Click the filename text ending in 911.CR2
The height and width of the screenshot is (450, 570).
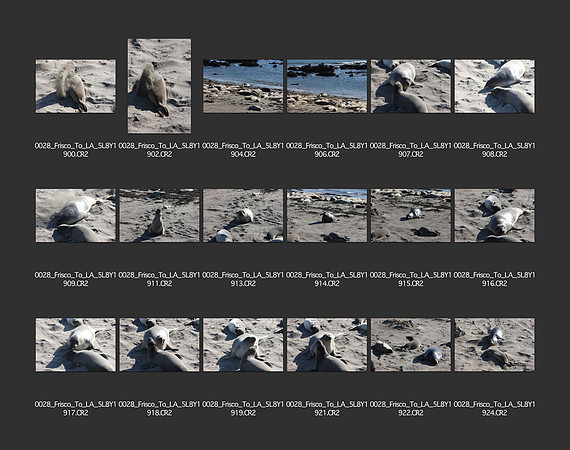159,279
